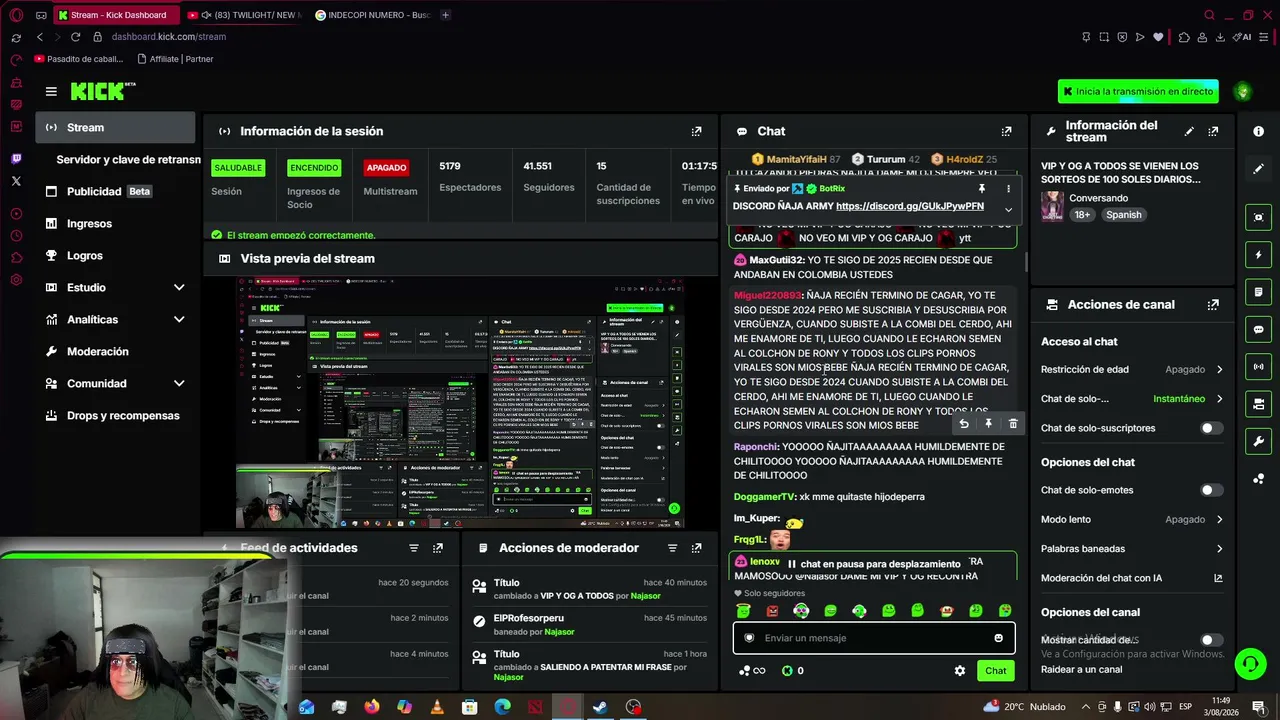This screenshot has width=1280, height=720.
Task: Open filter options in Feed de actividades
Action: [x=414, y=548]
